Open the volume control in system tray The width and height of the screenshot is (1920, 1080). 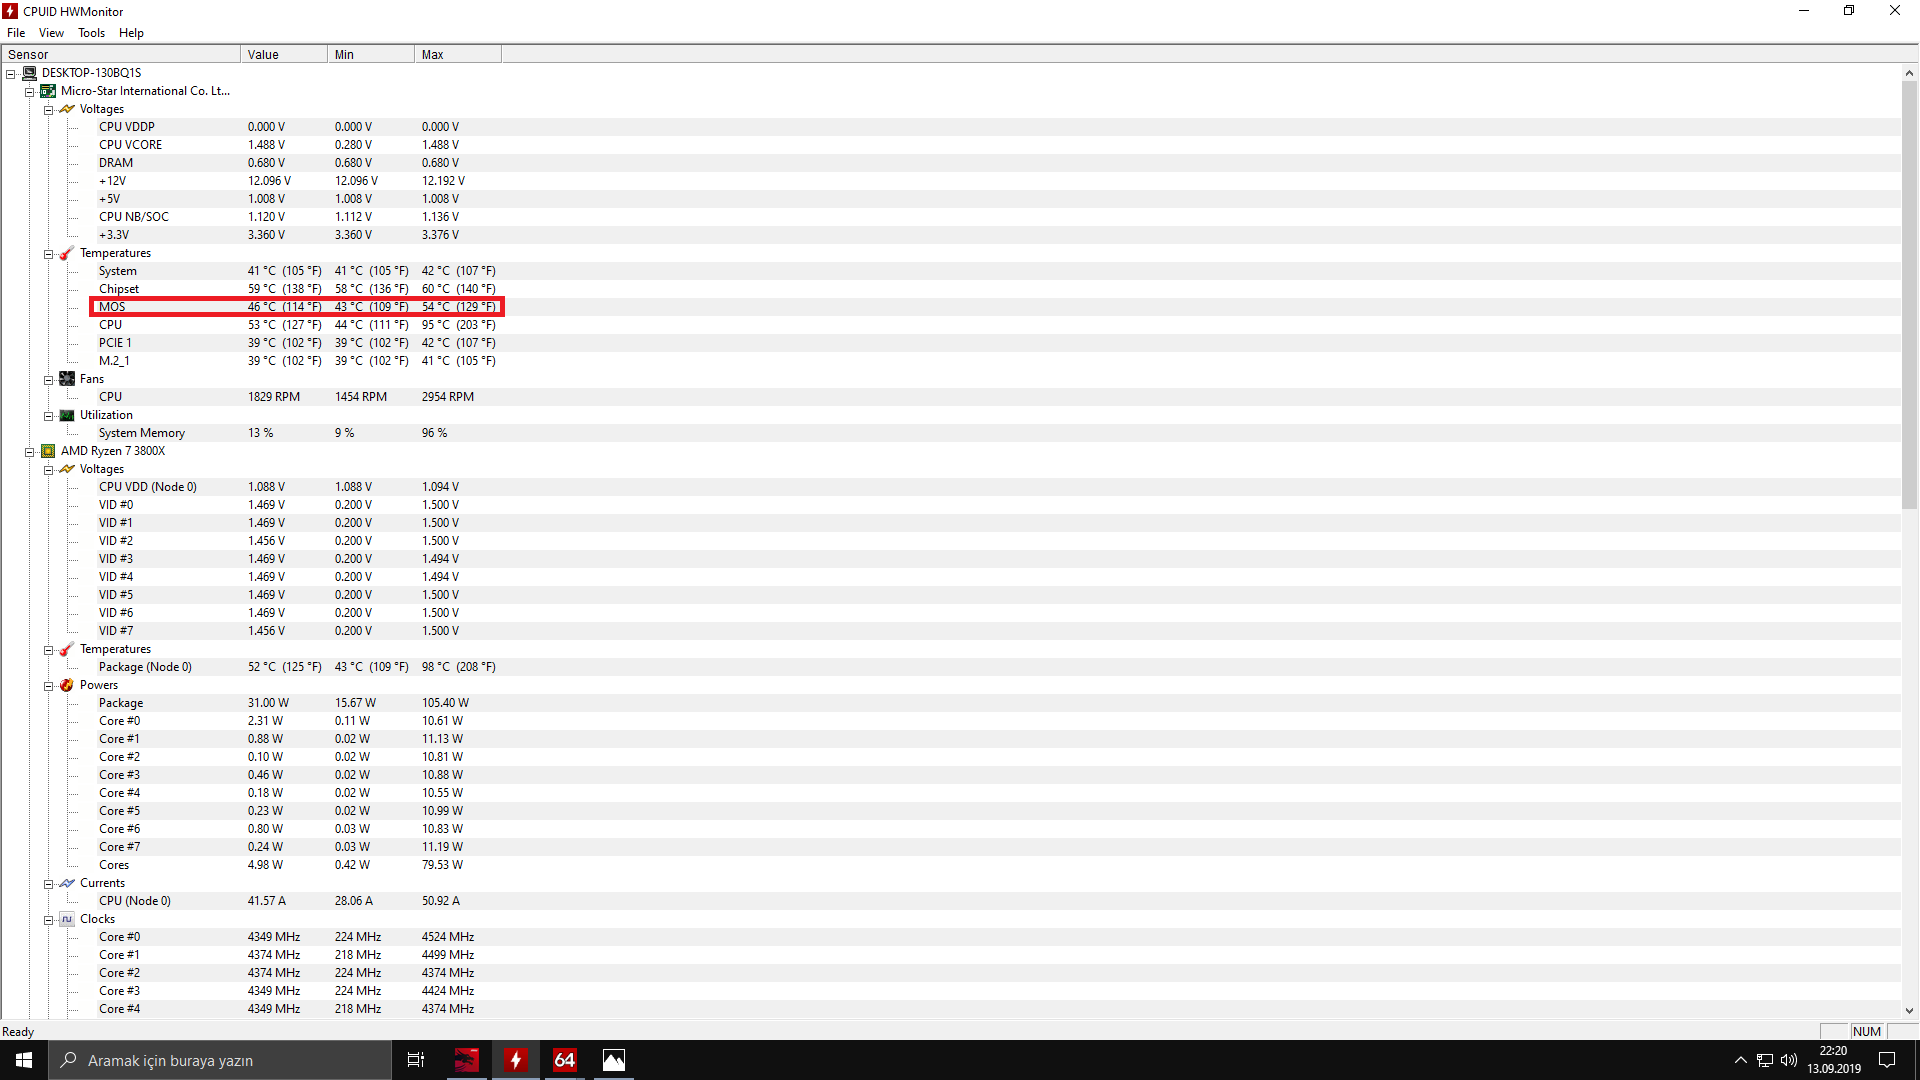coord(1789,1060)
